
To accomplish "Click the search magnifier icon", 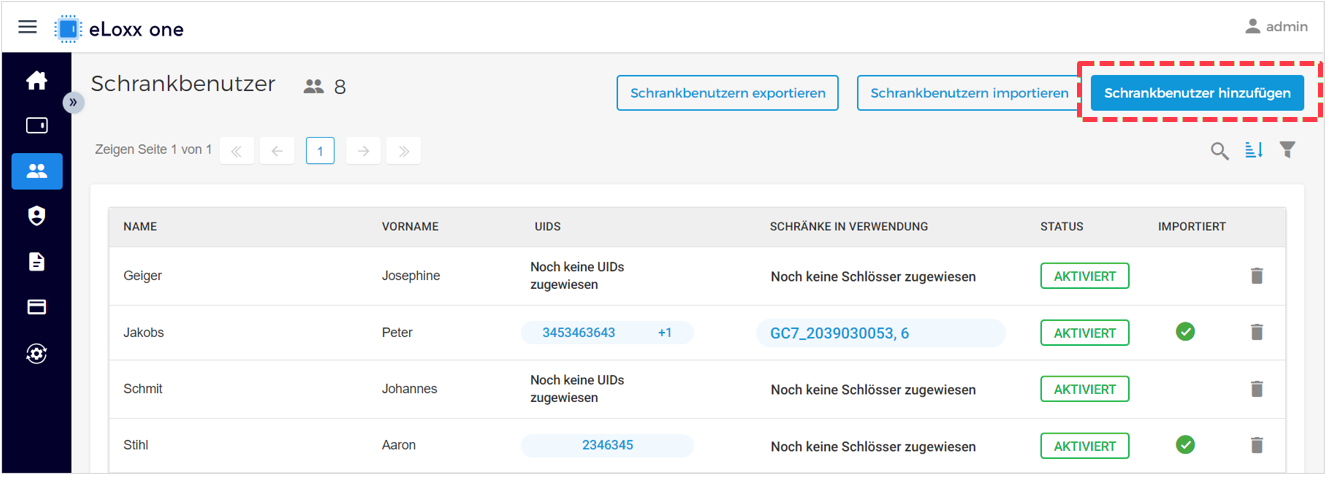I will click(1220, 151).
